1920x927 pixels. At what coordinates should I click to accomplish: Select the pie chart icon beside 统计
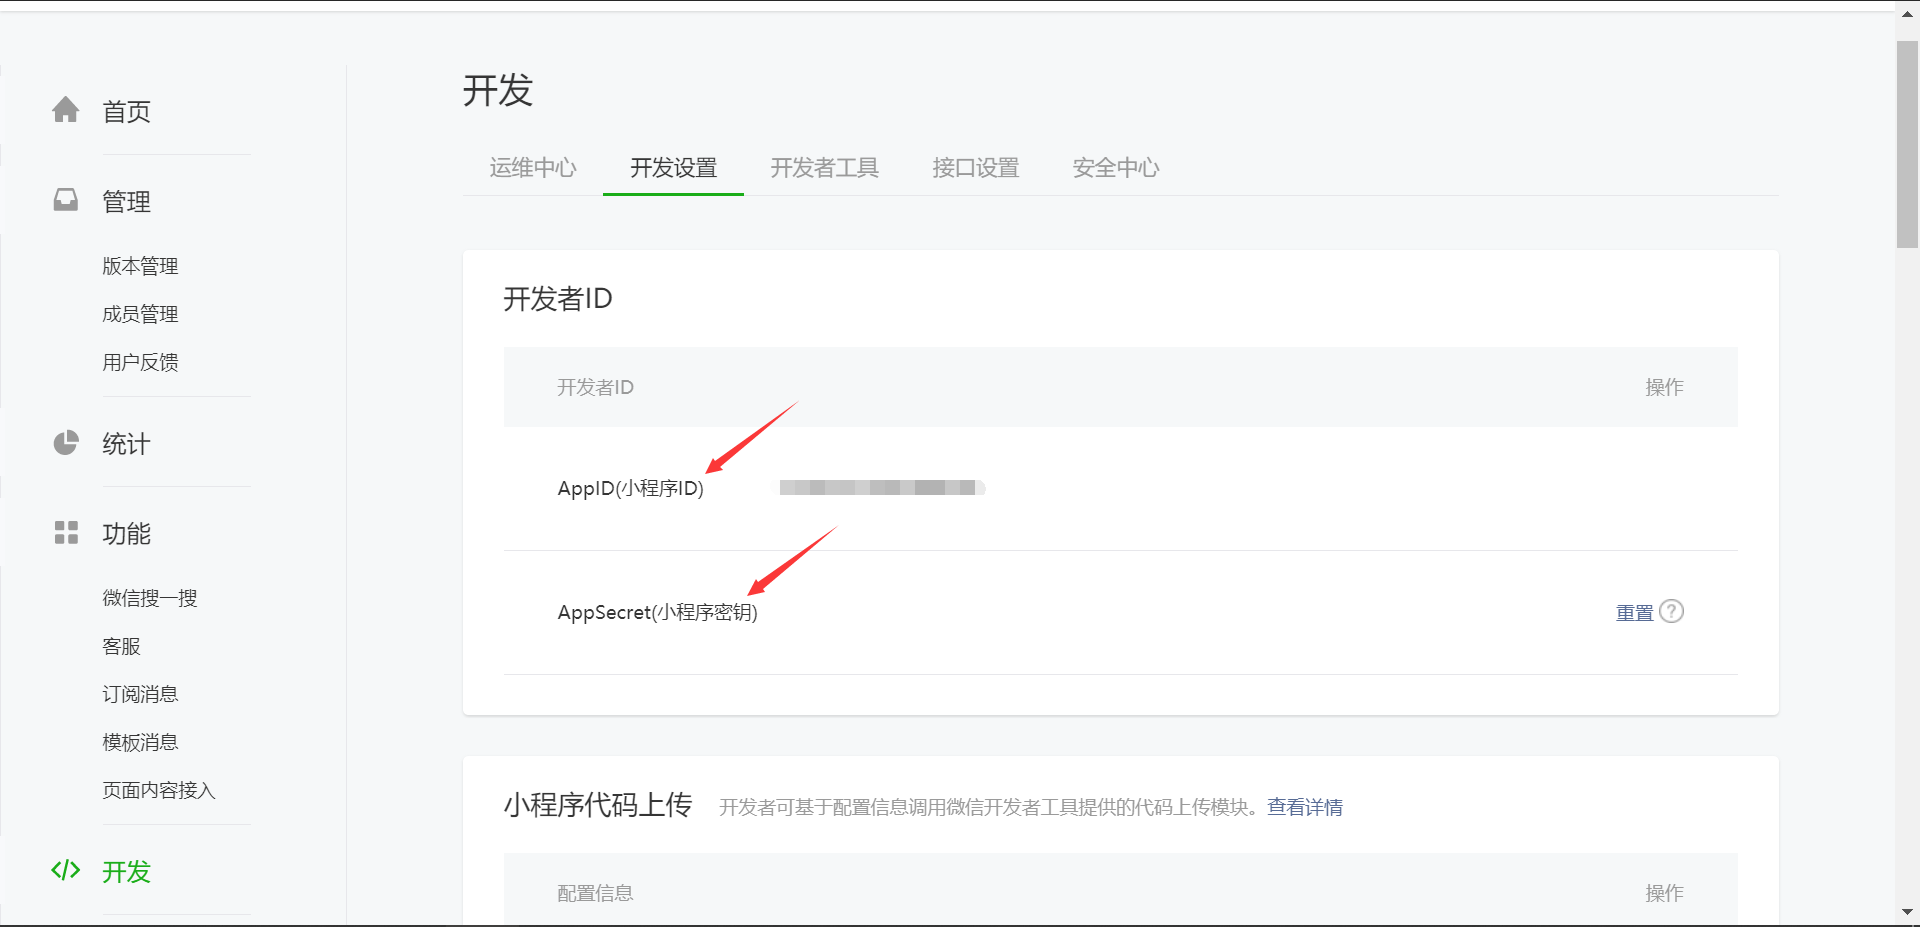[x=65, y=442]
